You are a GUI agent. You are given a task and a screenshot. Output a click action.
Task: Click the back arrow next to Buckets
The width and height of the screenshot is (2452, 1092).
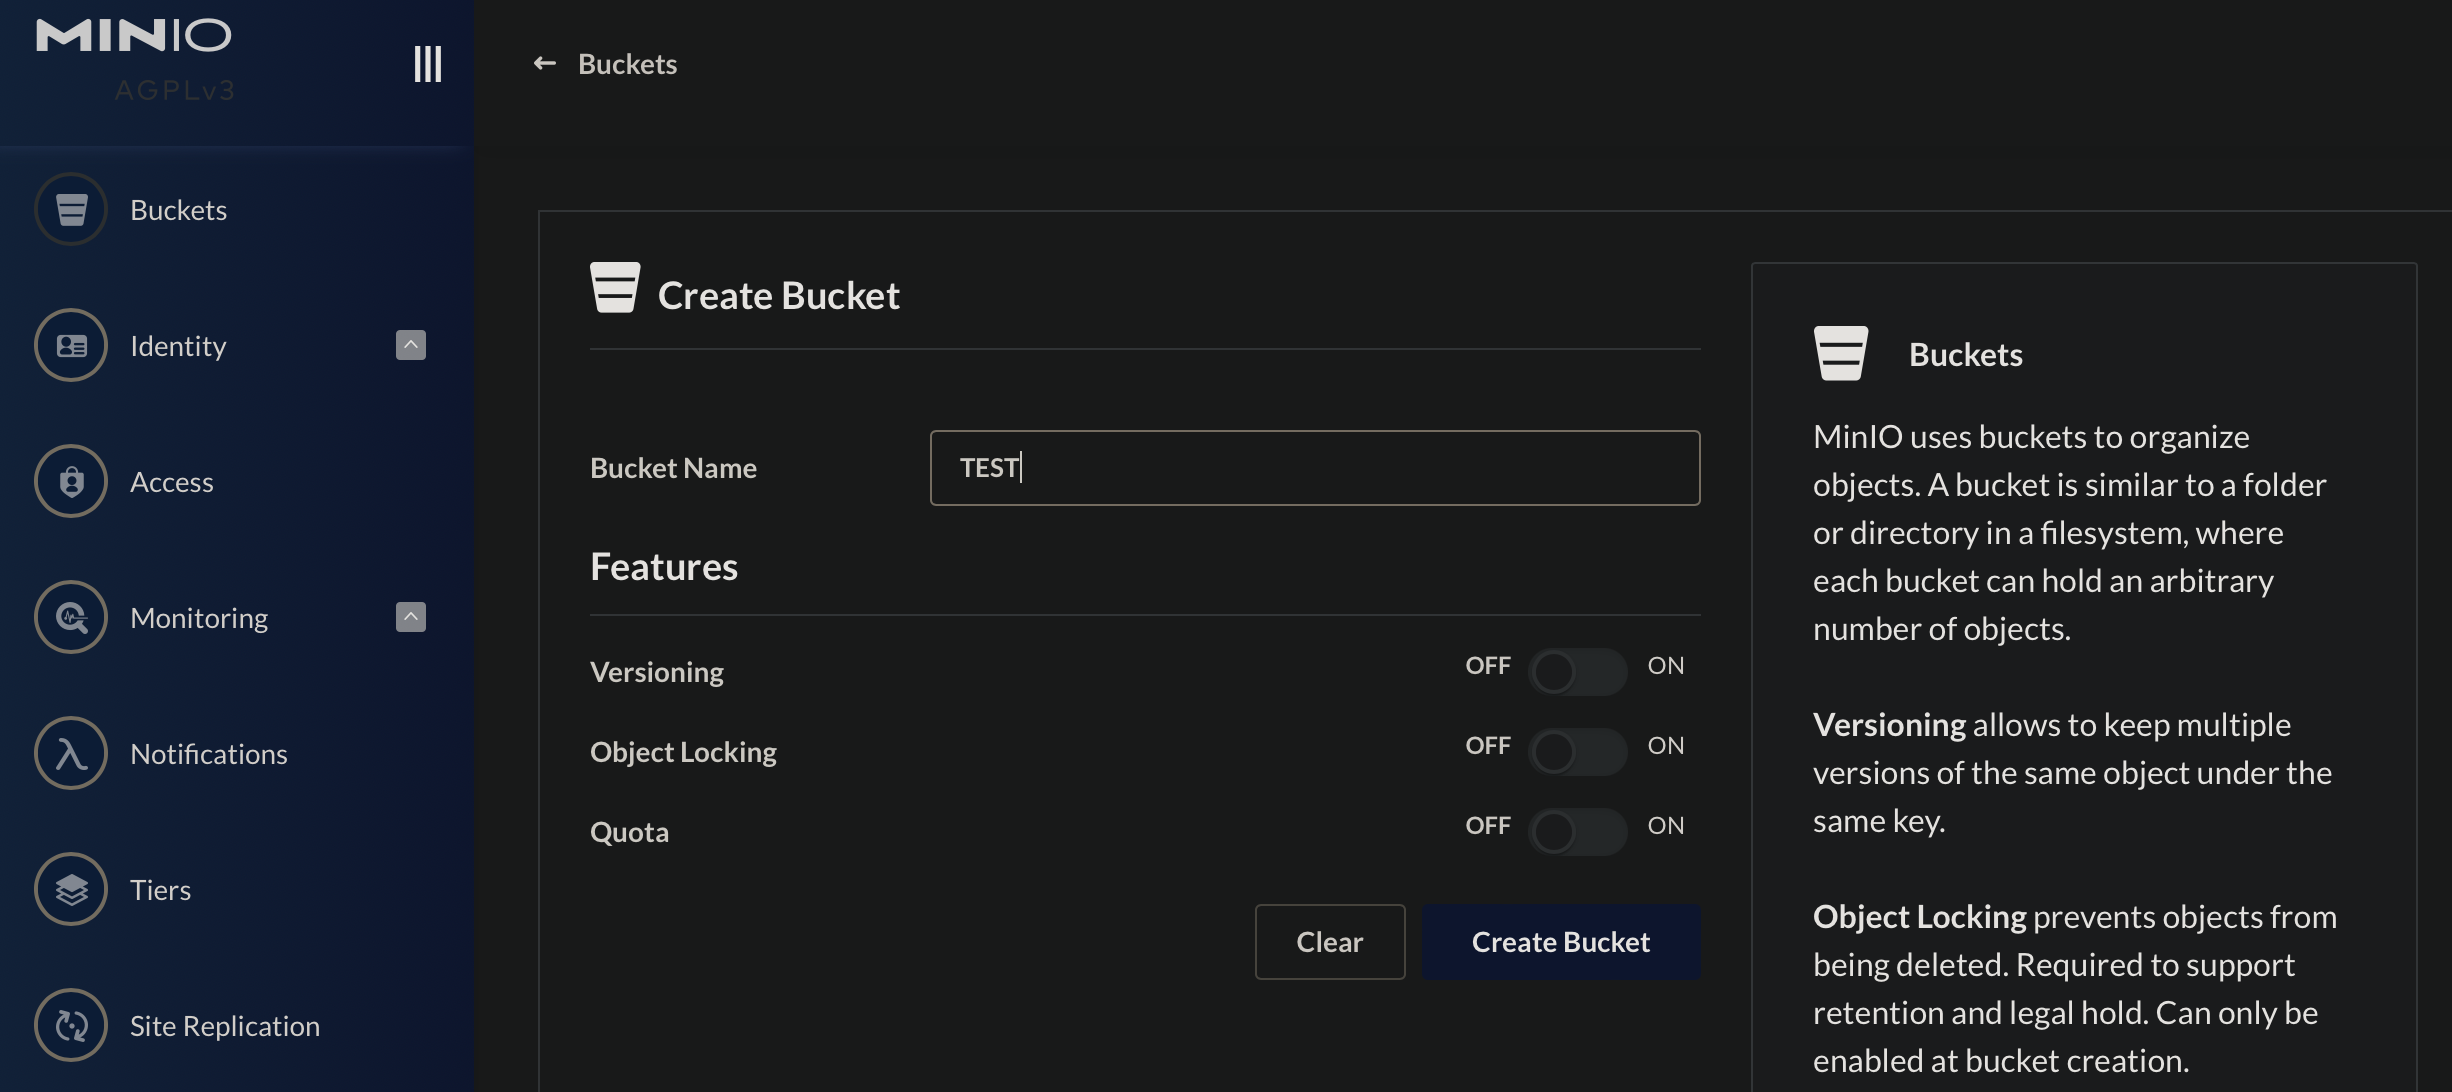[x=544, y=64]
